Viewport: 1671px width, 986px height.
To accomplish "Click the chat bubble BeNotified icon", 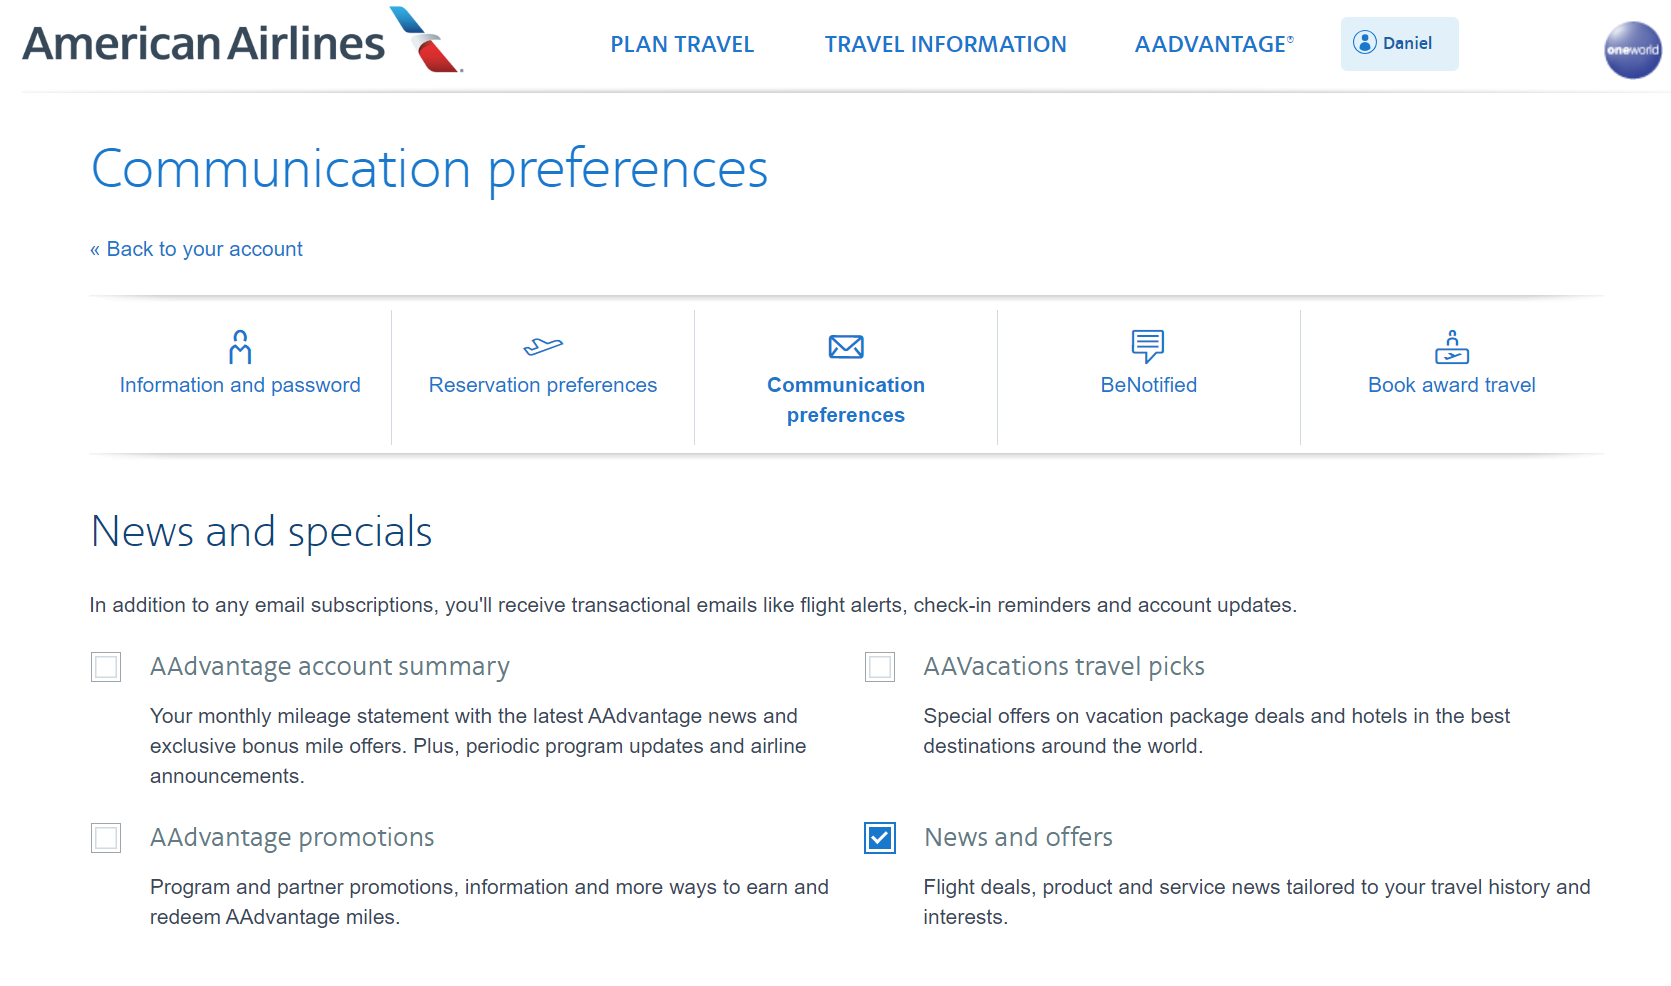I will tap(1148, 346).
